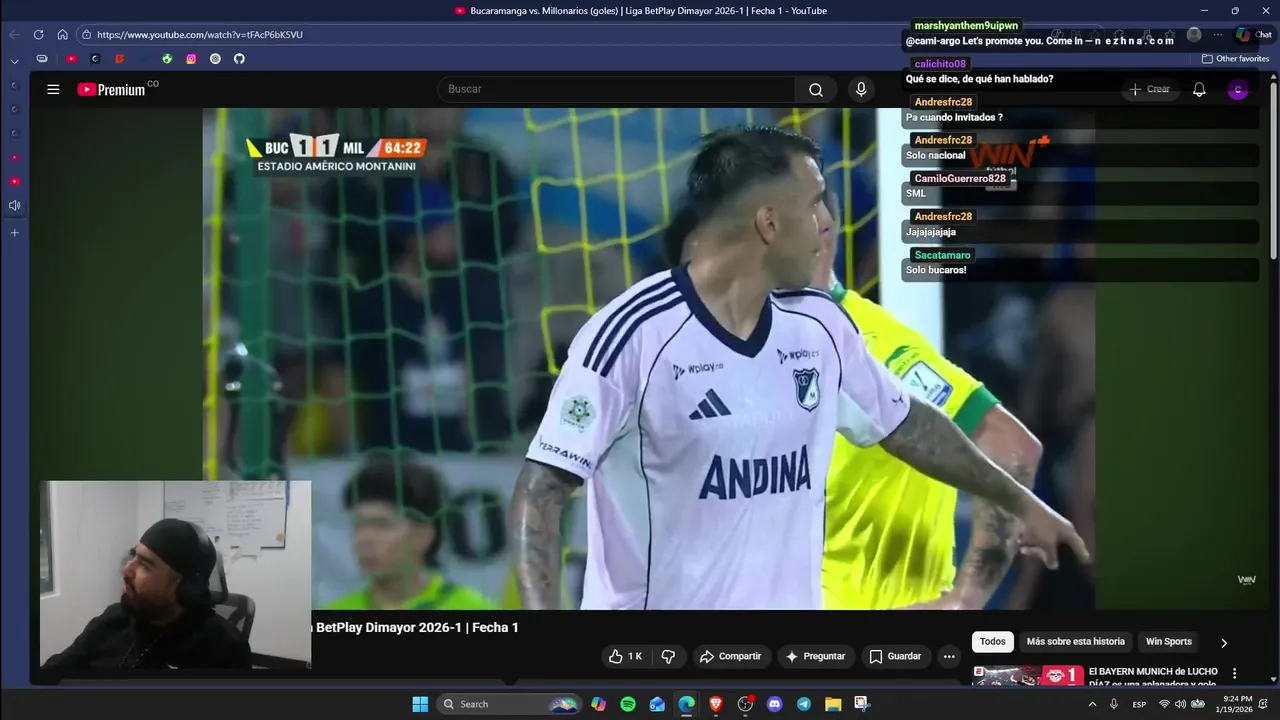Open the Windows Start menu
Image resolution: width=1280 pixels, height=720 pixels.
[x=420, y=704]
